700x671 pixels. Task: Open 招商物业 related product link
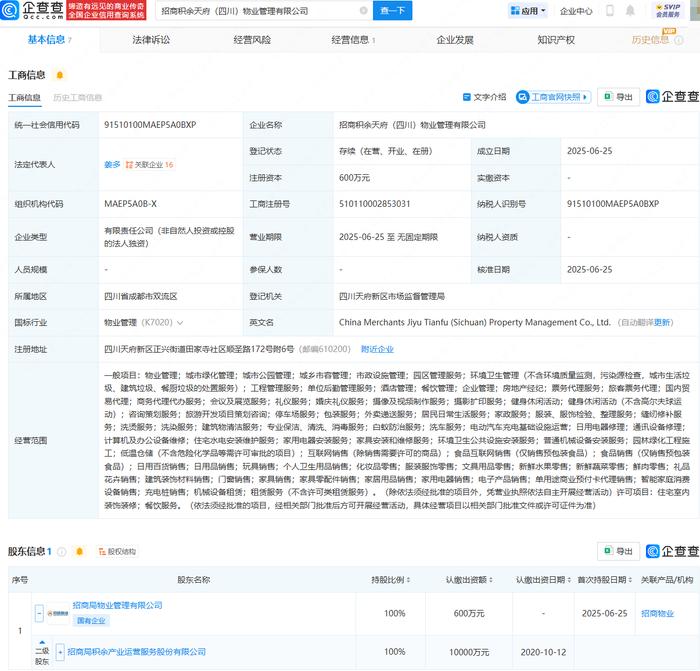click(657, 613)
